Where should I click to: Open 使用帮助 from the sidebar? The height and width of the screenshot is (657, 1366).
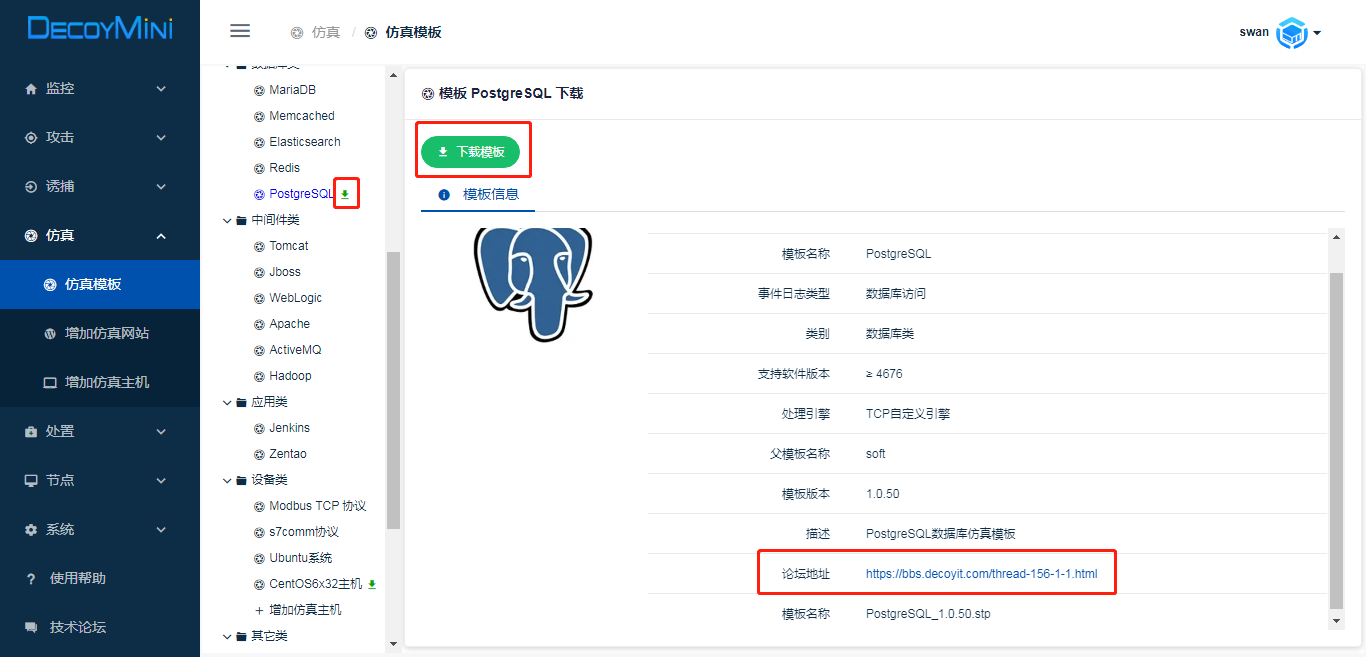click(x=77, y=578)
